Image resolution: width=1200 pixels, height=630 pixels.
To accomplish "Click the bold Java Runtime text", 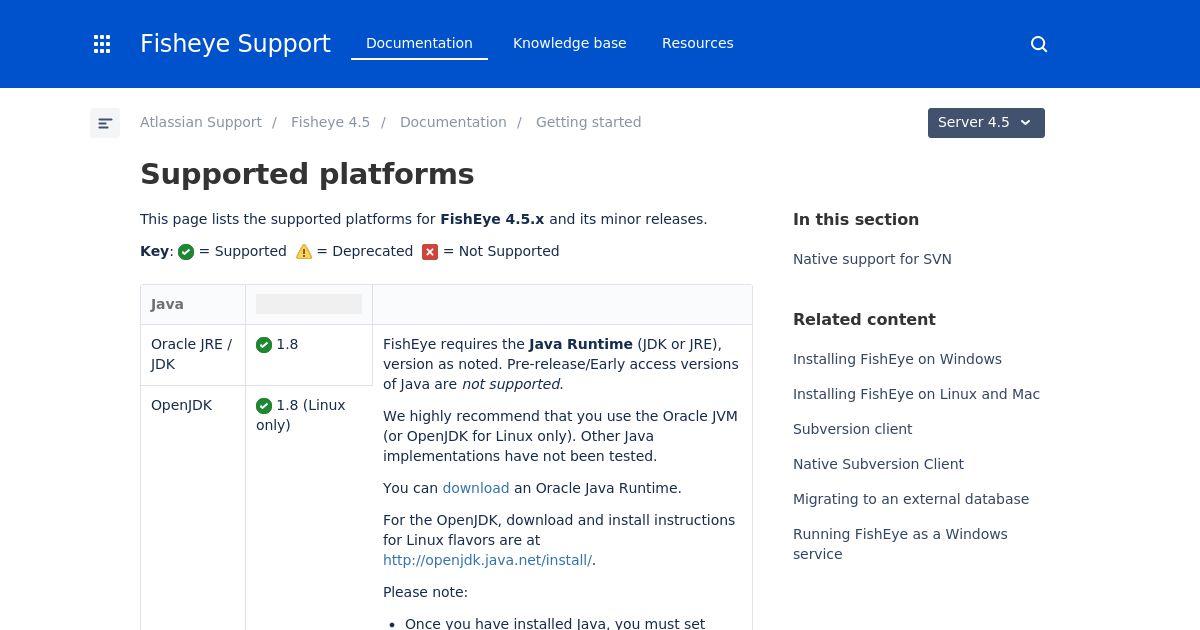I will click(x=581, y=344).
